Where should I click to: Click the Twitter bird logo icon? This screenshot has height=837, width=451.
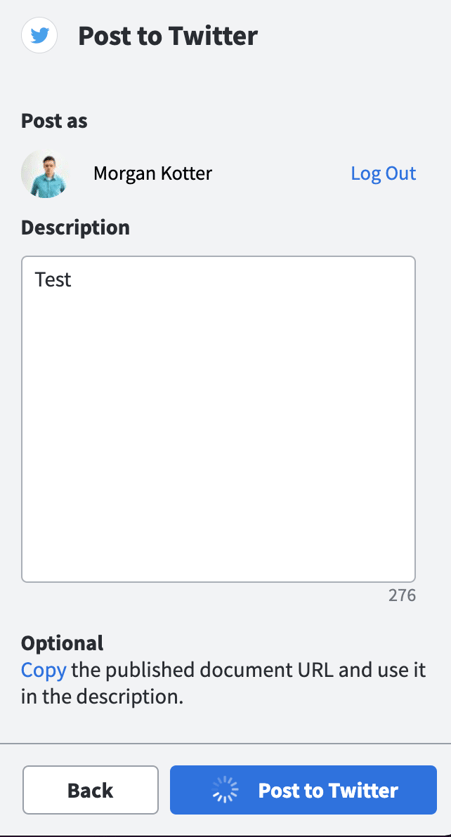pos(39,36)
